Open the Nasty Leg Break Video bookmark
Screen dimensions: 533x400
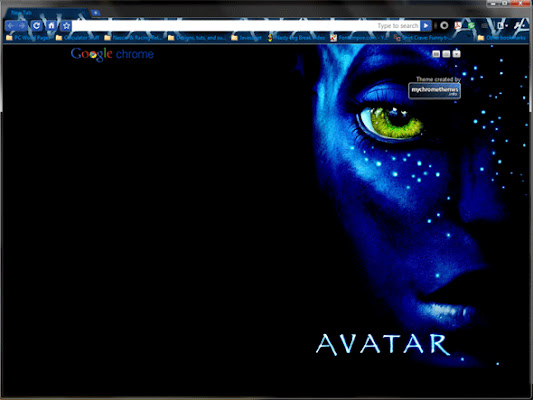[x=296, y=38]
